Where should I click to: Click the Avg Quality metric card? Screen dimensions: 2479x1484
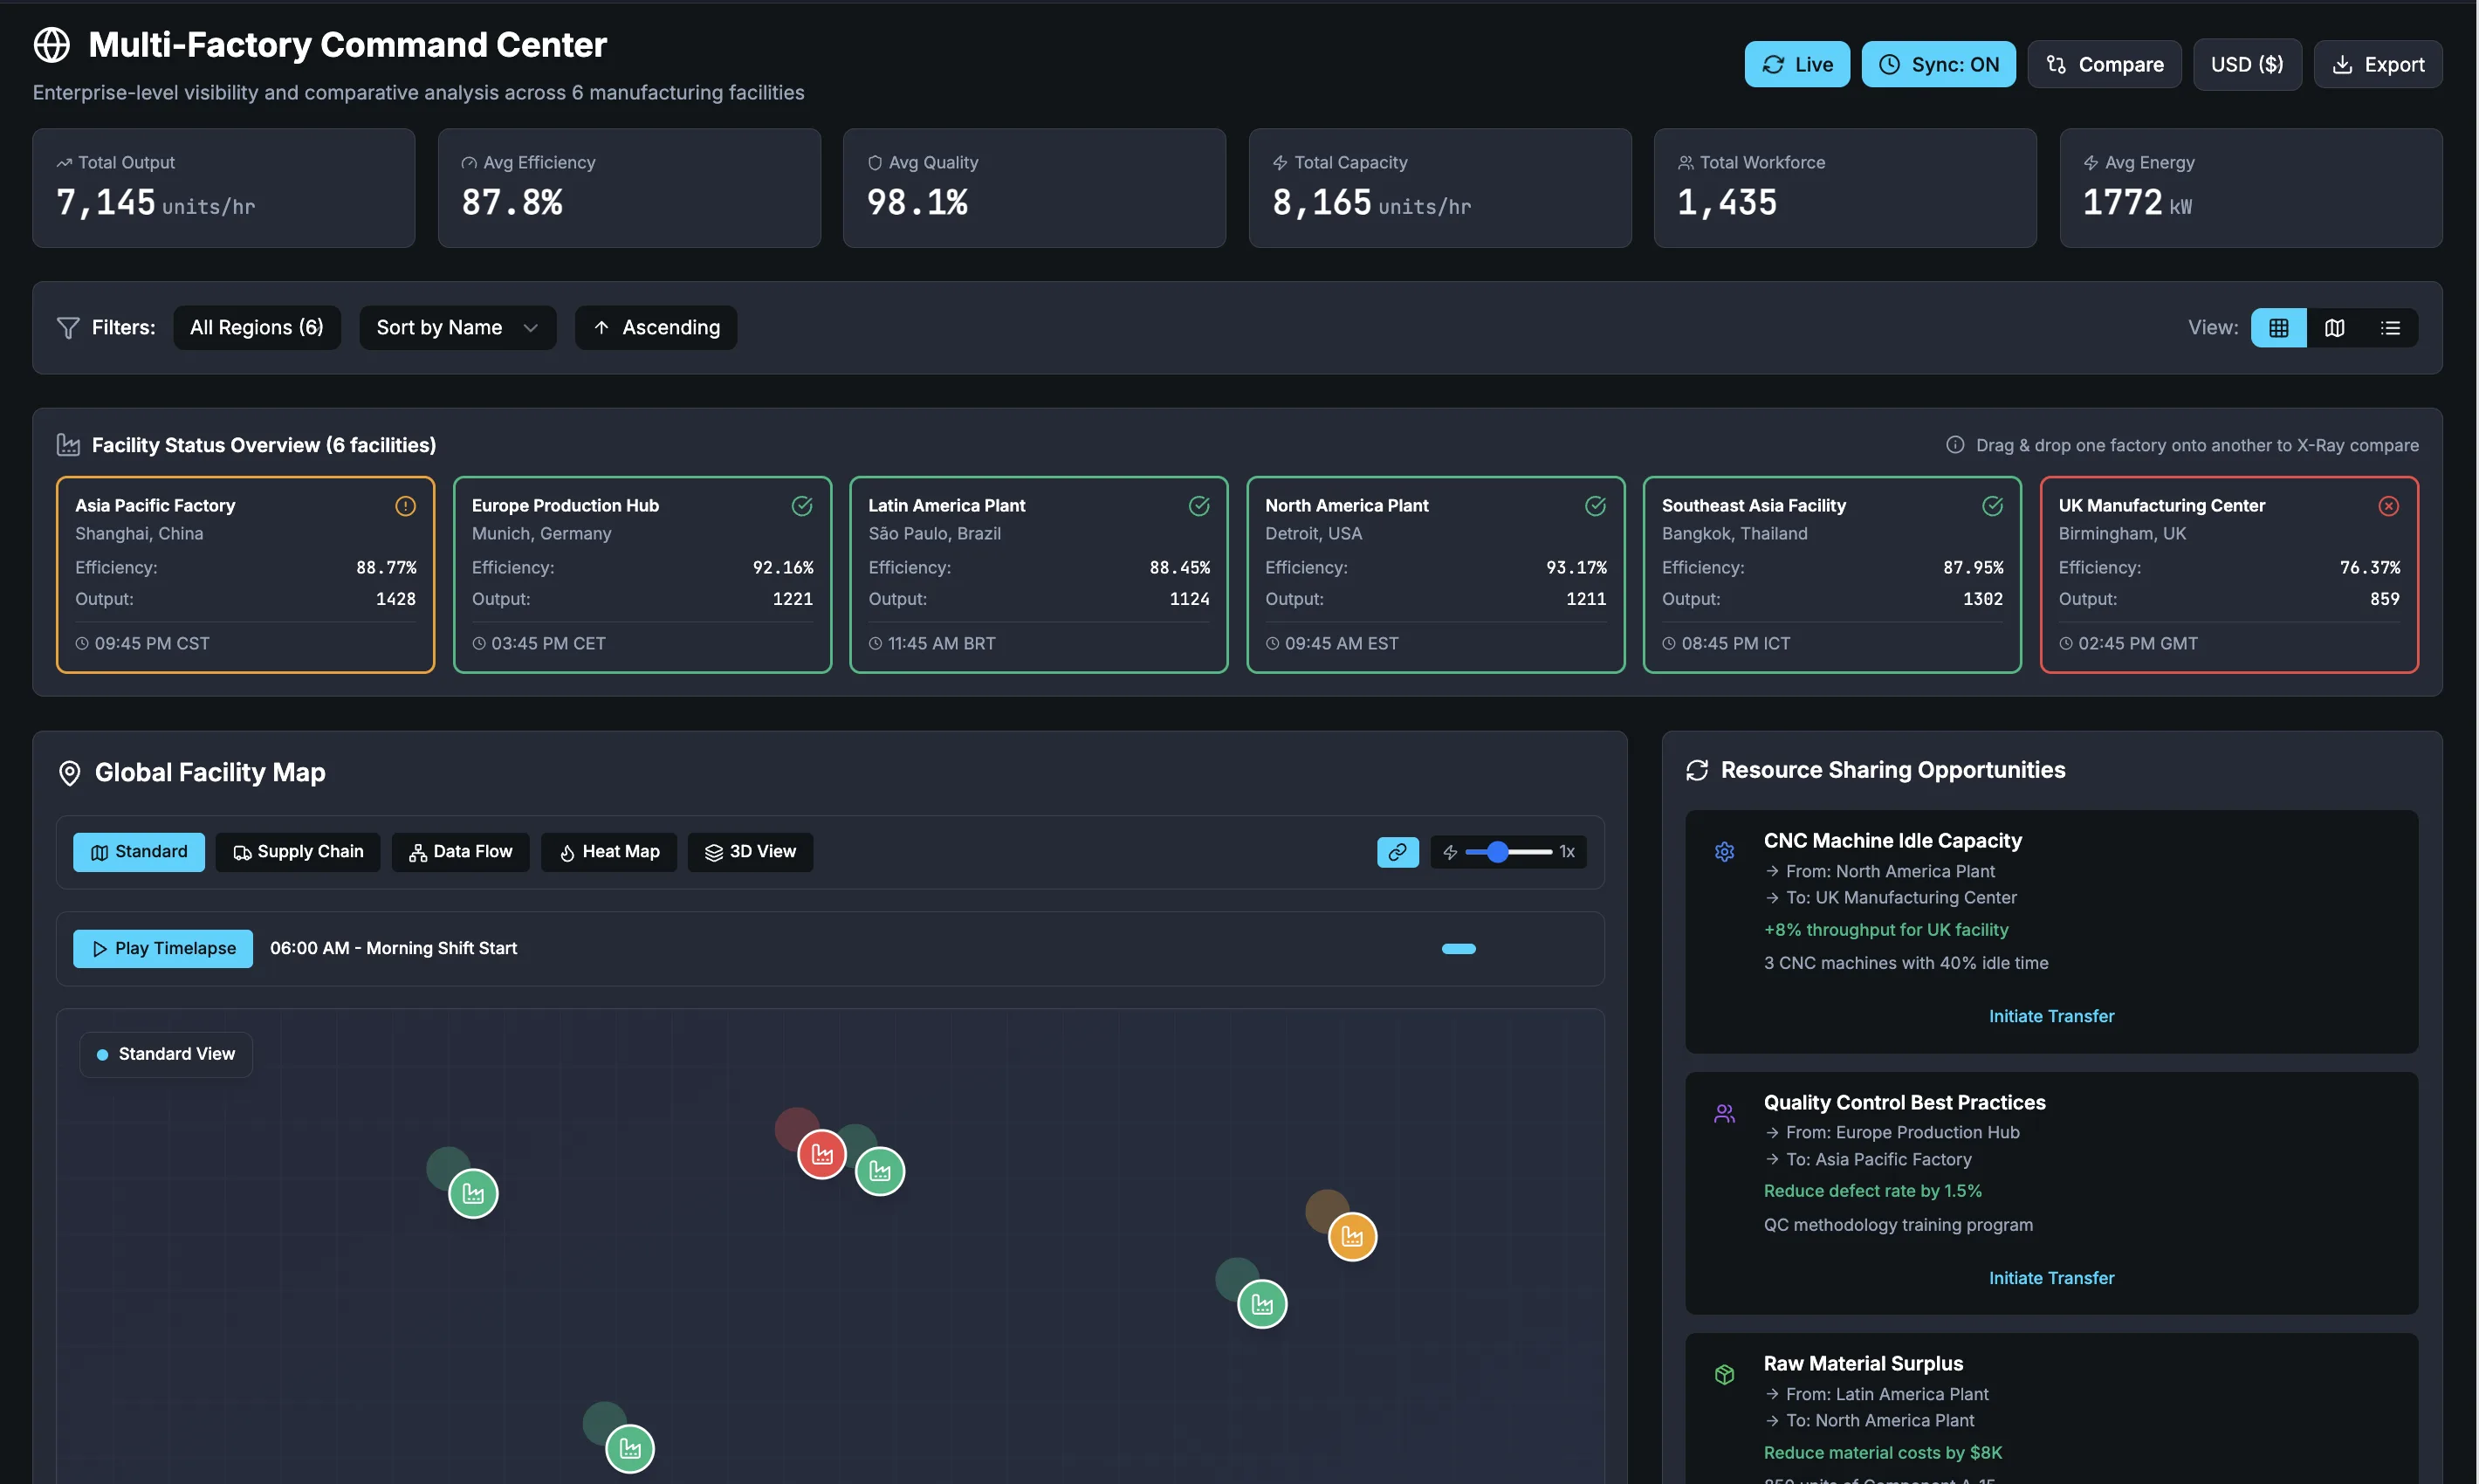pyautogui.click(x=1034, y=188)
